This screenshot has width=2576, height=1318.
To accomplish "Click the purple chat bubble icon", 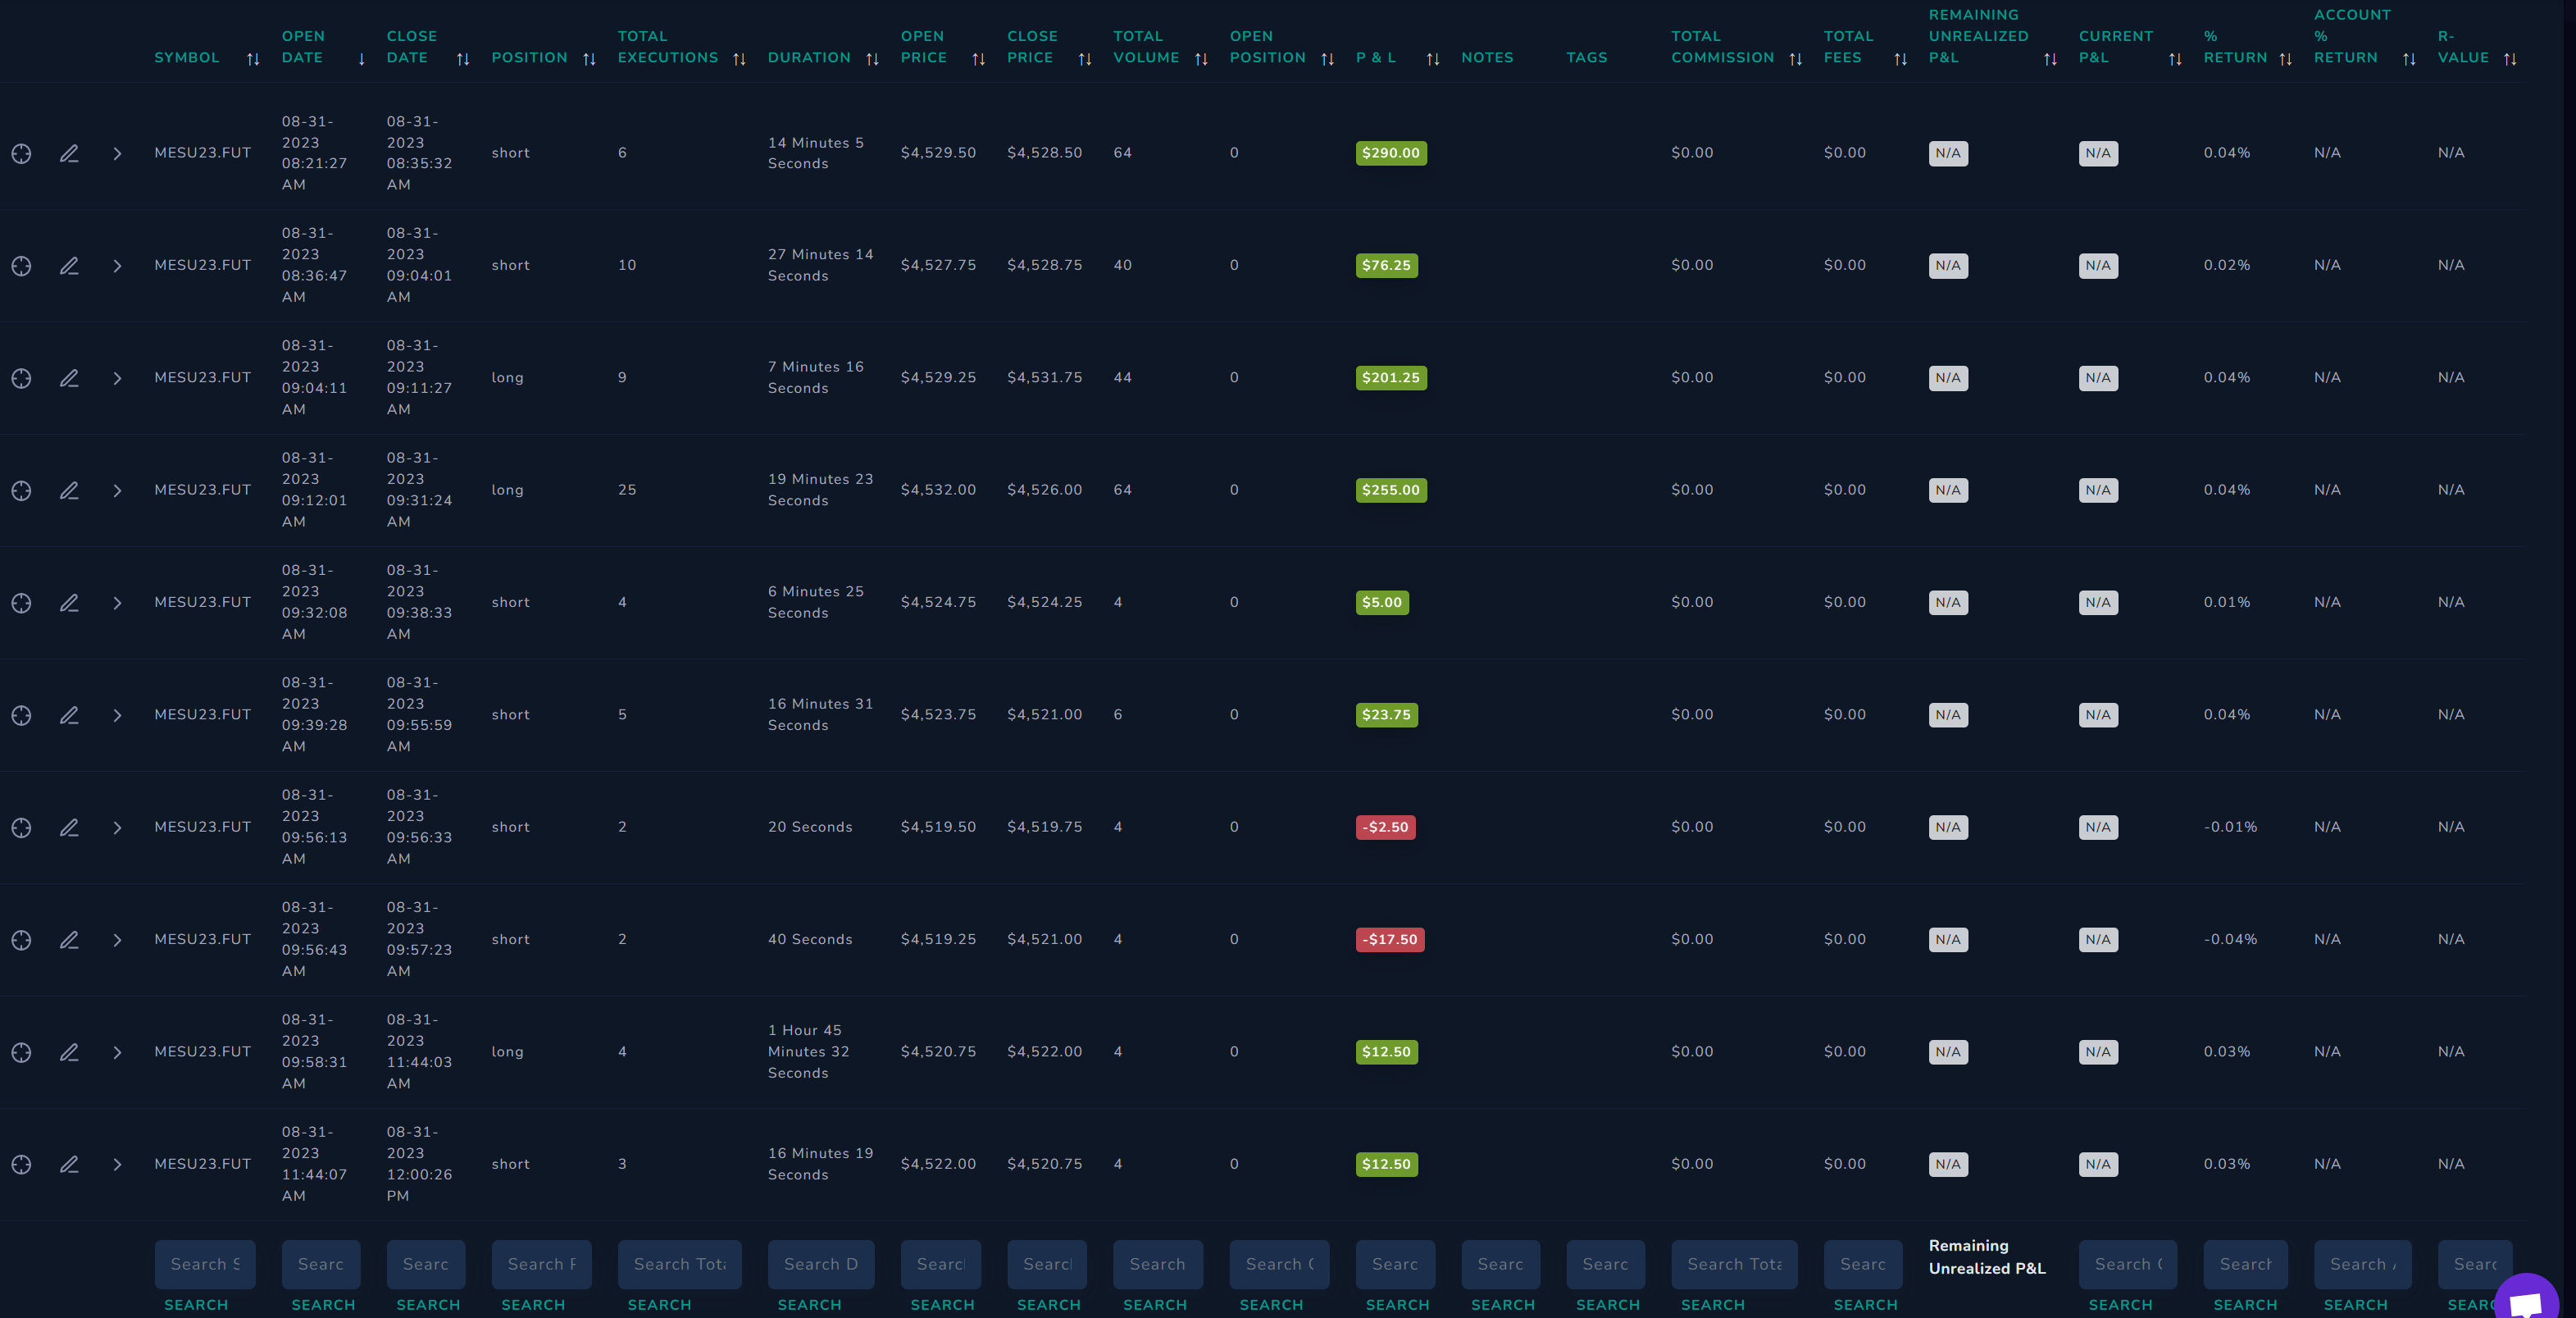I will (2527, 1300).
